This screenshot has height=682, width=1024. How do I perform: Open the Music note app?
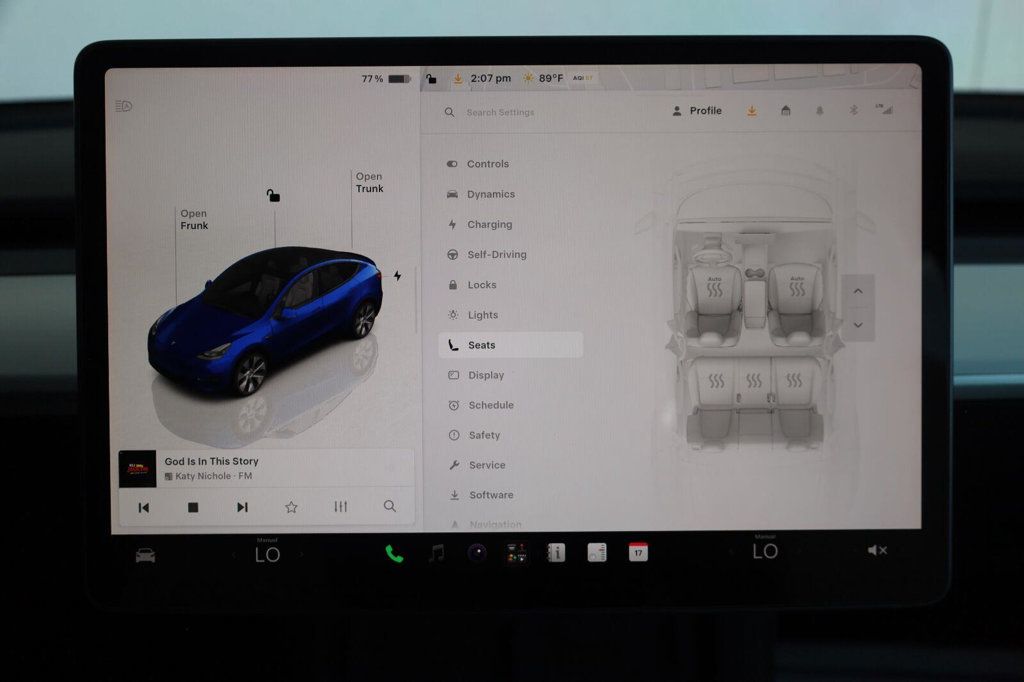point(436,553)
